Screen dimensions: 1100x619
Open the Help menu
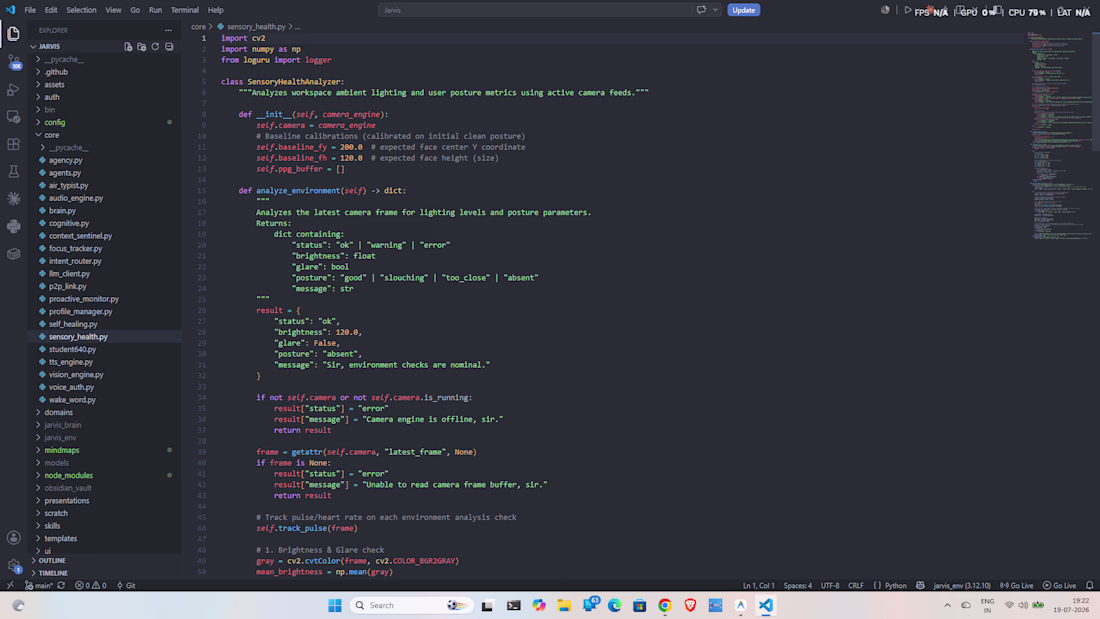(x=215, y=10)
